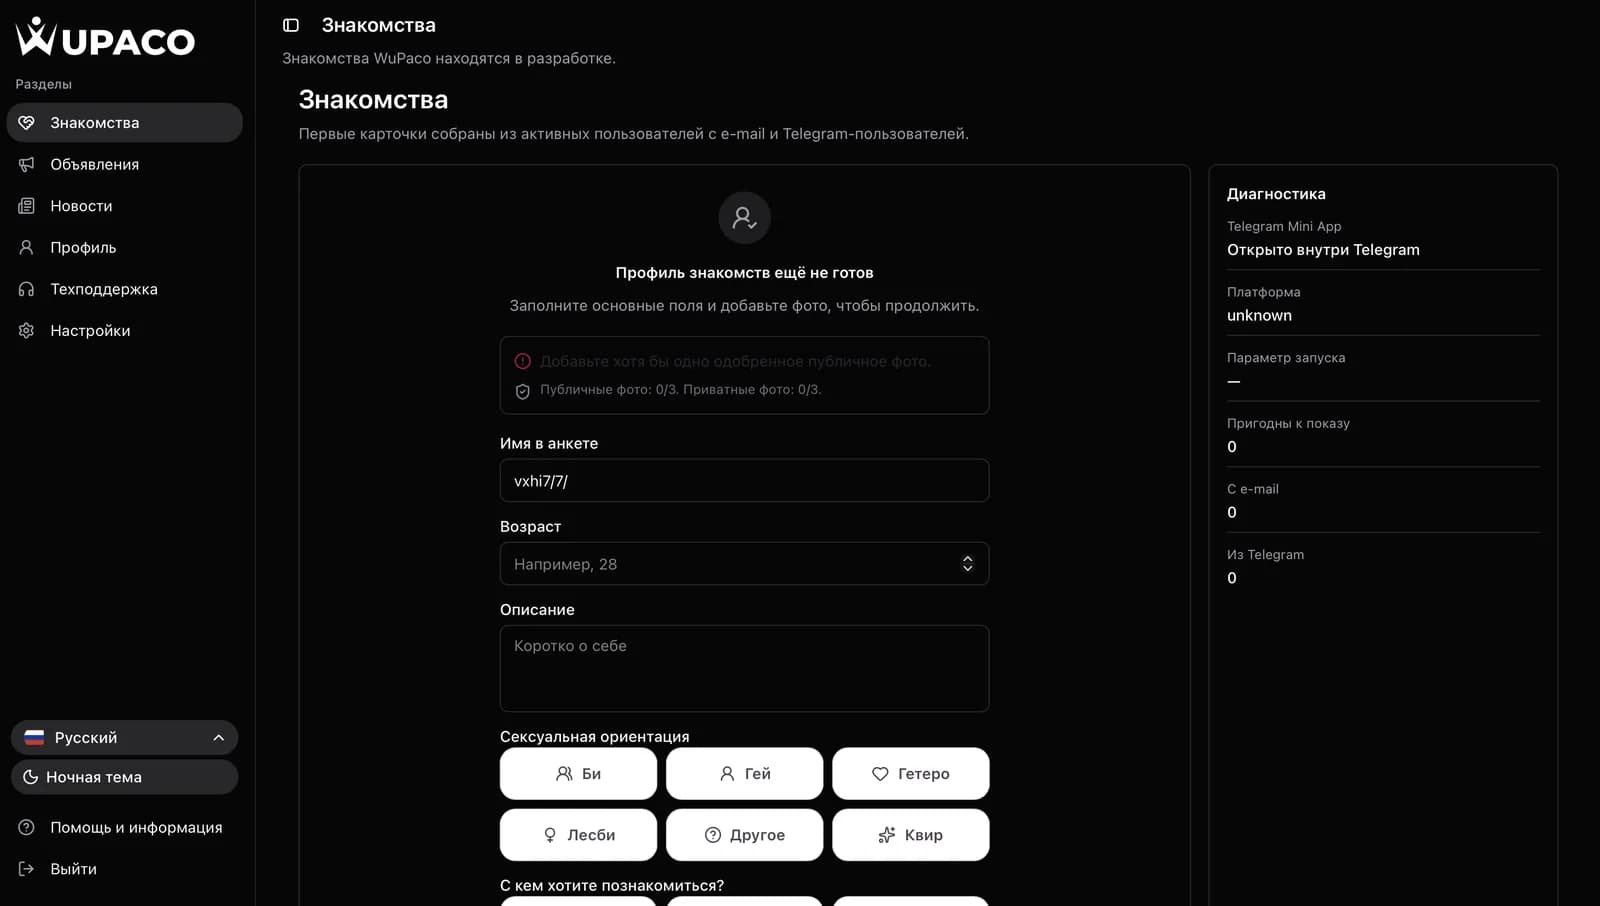The width and height of the screenshot is (1600, 906).
Task: Click the 'Пригодны к показу' label
Action: click(x=1288, y=423)
